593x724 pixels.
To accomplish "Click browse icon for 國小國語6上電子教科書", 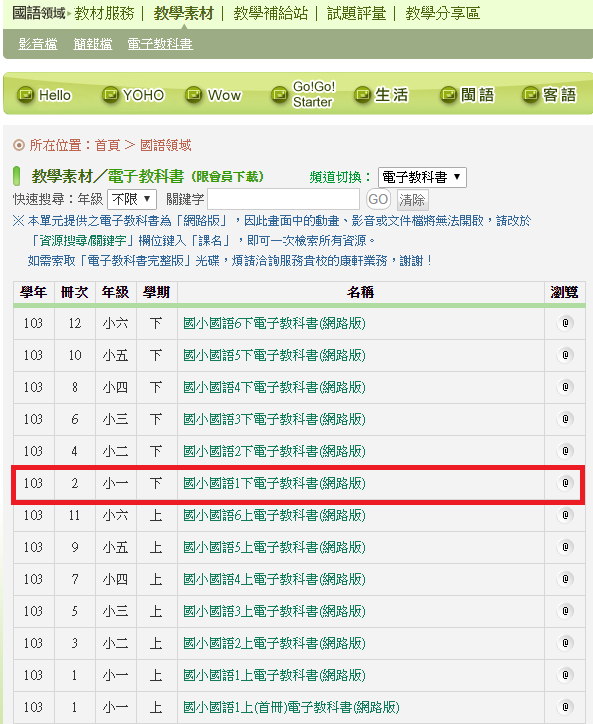I will point(565,515).
